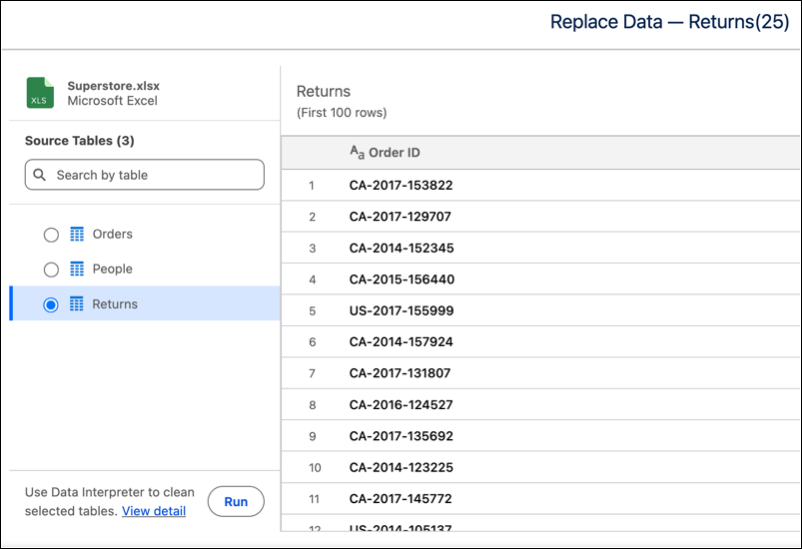Image resolution: width=802 pixels, height=549 pixels.
Task: Click the People table grid icon
Action: (x=77, y=269)
